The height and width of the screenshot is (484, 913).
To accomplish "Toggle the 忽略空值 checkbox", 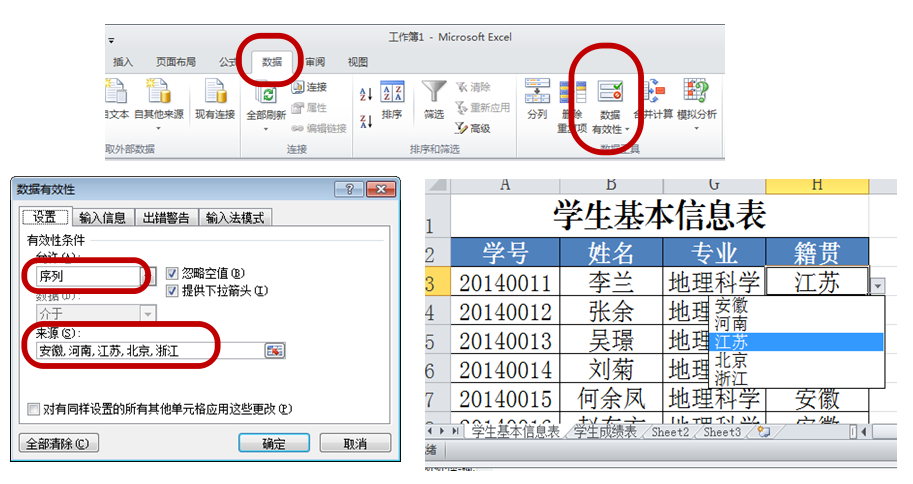I will tap(172, 273).
